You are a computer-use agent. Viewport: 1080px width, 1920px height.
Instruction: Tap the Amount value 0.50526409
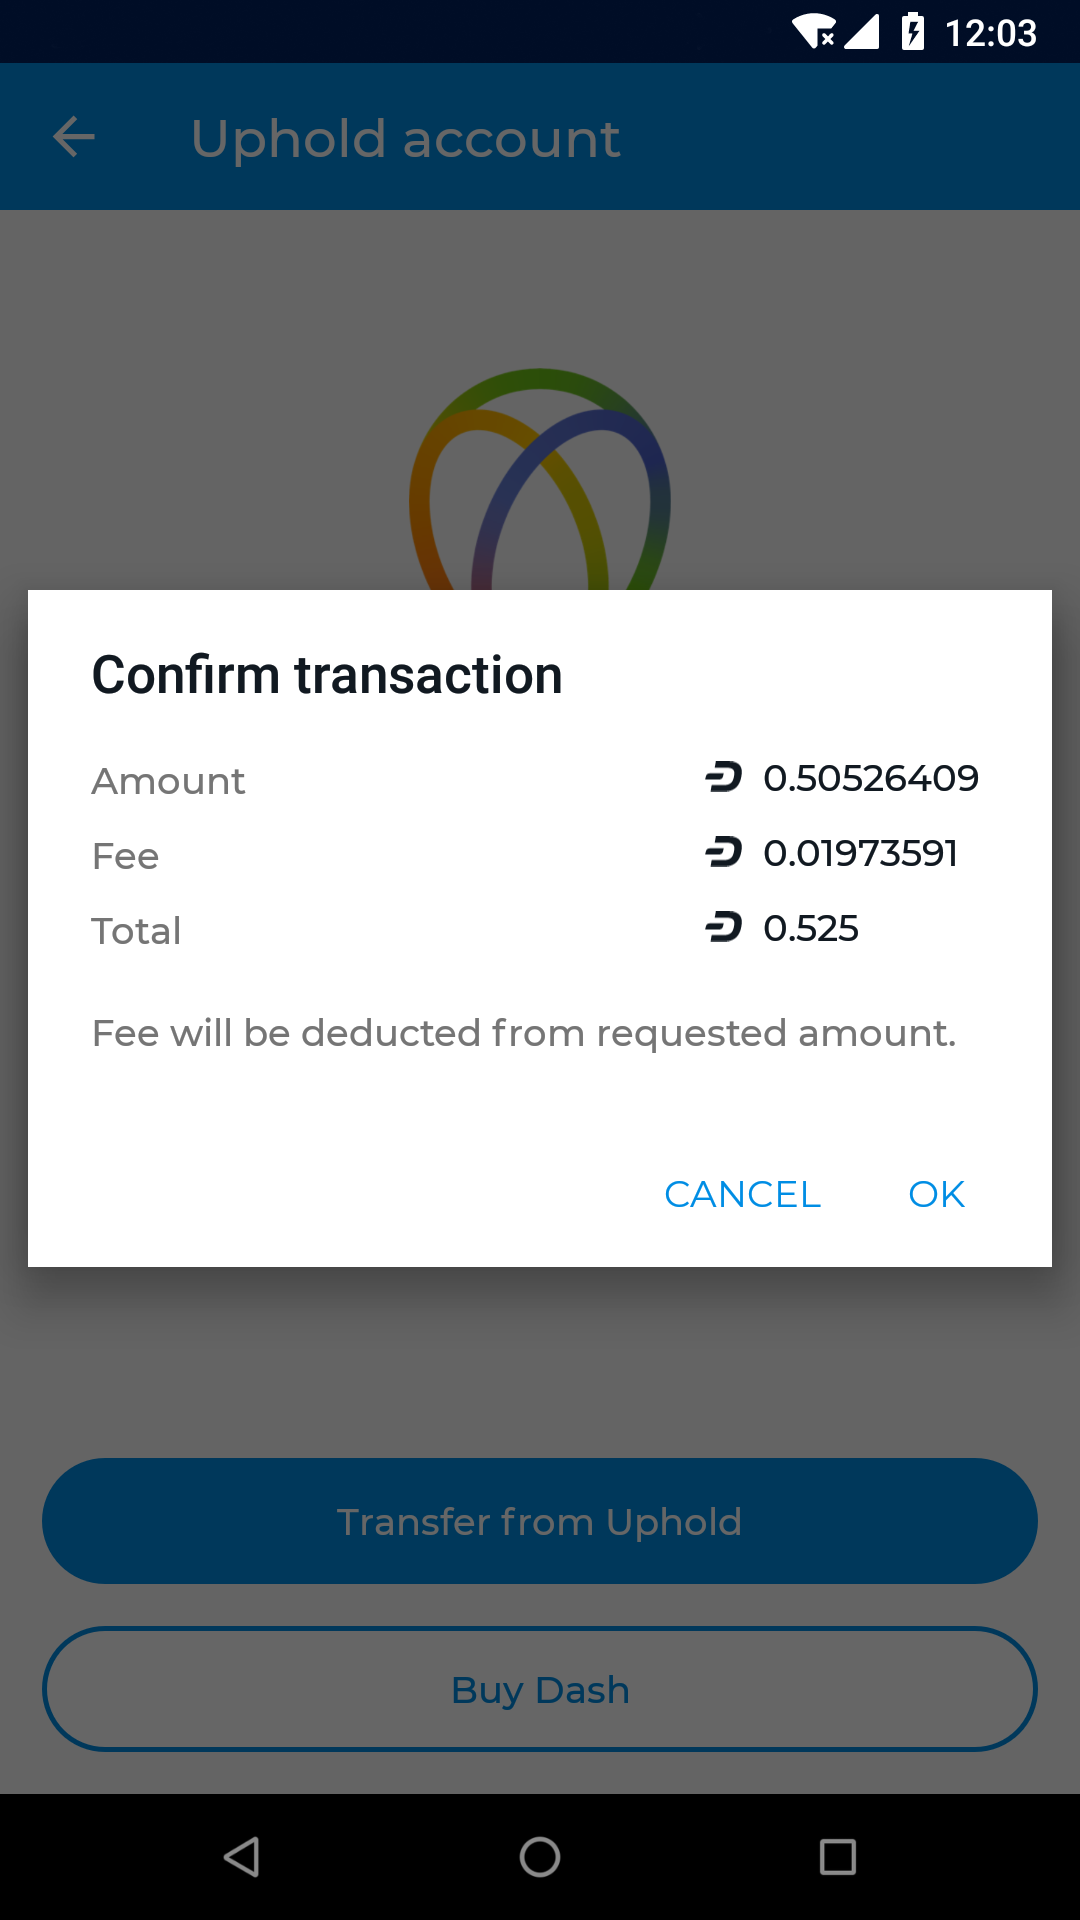pos(870,778)
